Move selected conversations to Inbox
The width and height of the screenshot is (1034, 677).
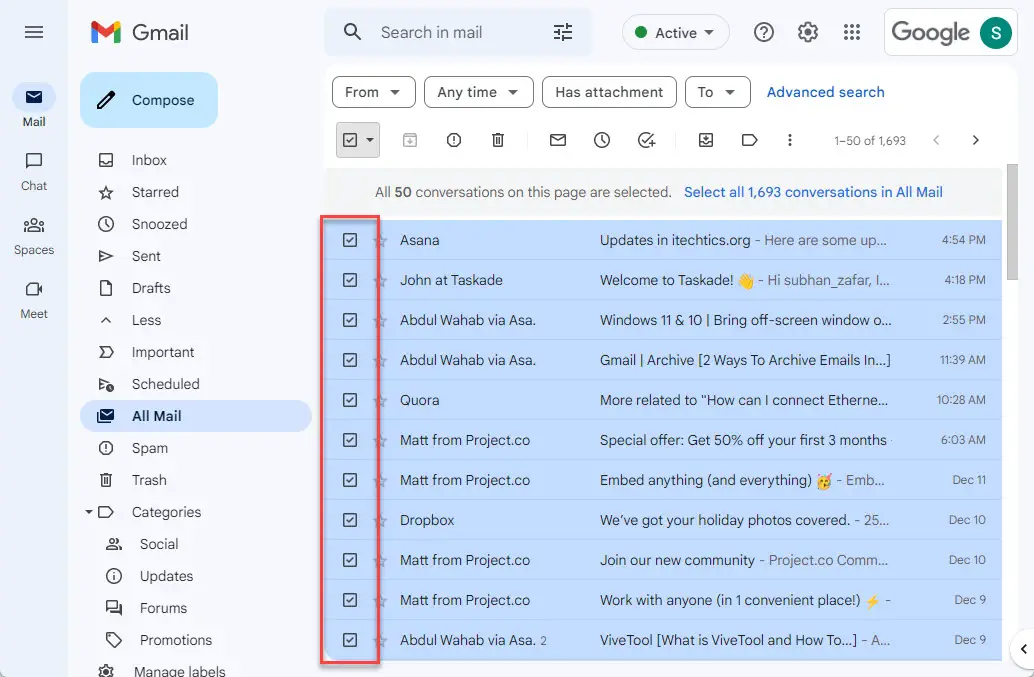tap(706, 140)
